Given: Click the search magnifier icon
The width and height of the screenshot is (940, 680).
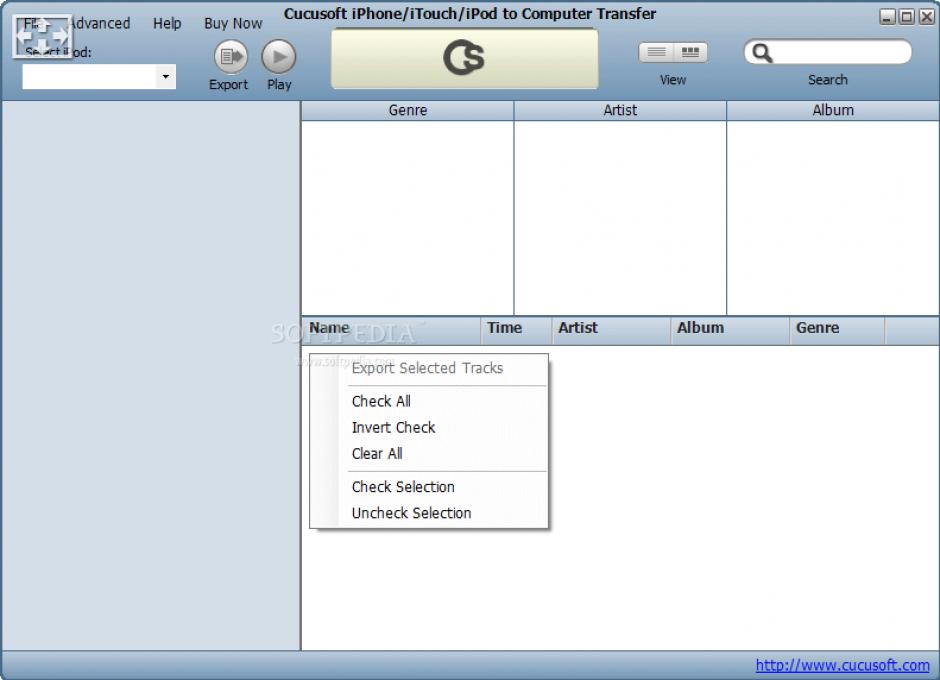Looking at the screenshot, I should [762, 53].
